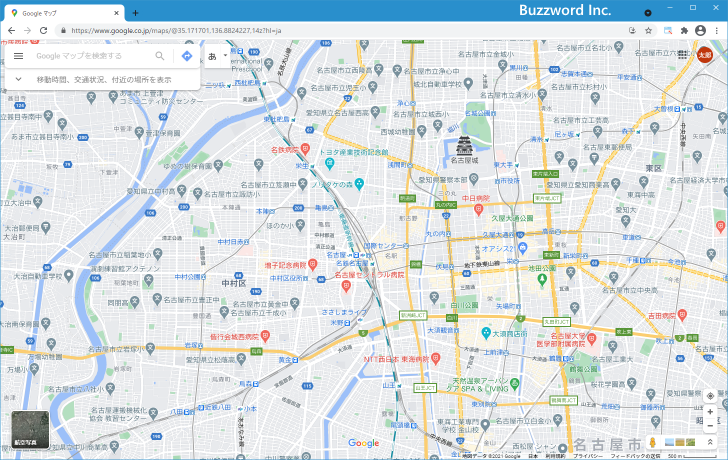Click the magnifying glass search icon
The image size is (728, 460).
pos(160,56)
